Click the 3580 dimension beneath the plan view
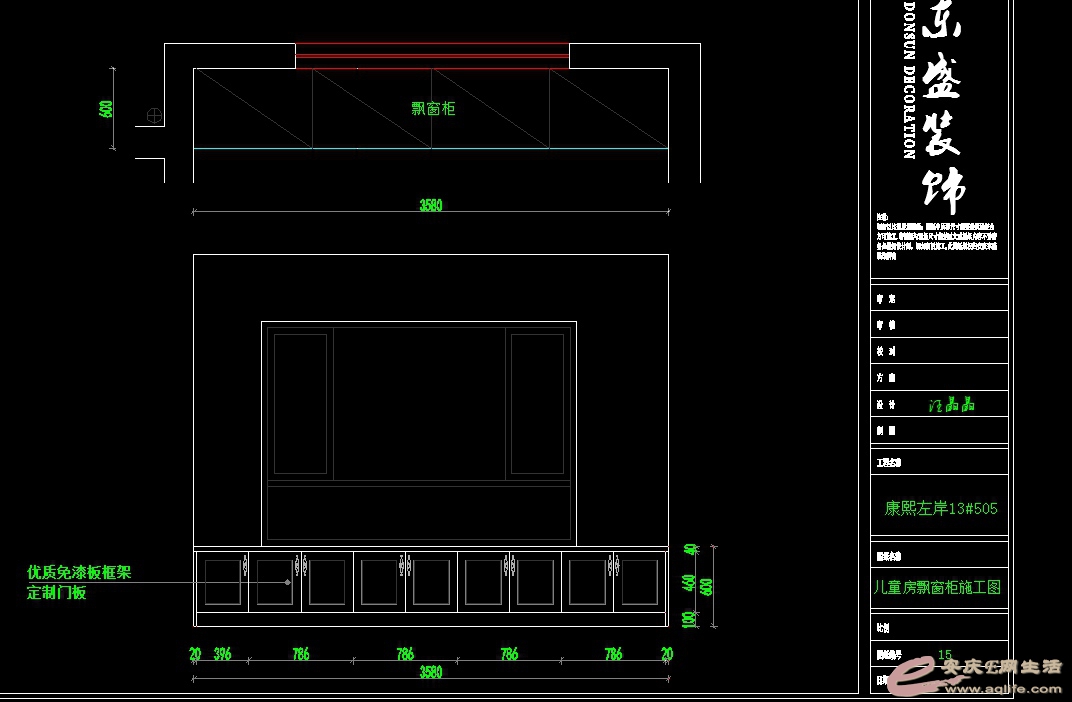The image size is (1072, 702). [430, 205]
